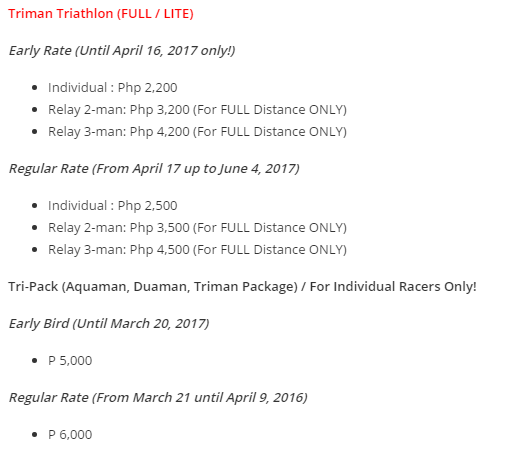The width and height of the screenshot is (532, 453).
Task: Click the bullet before P 6,000
Action: [34, 435]
